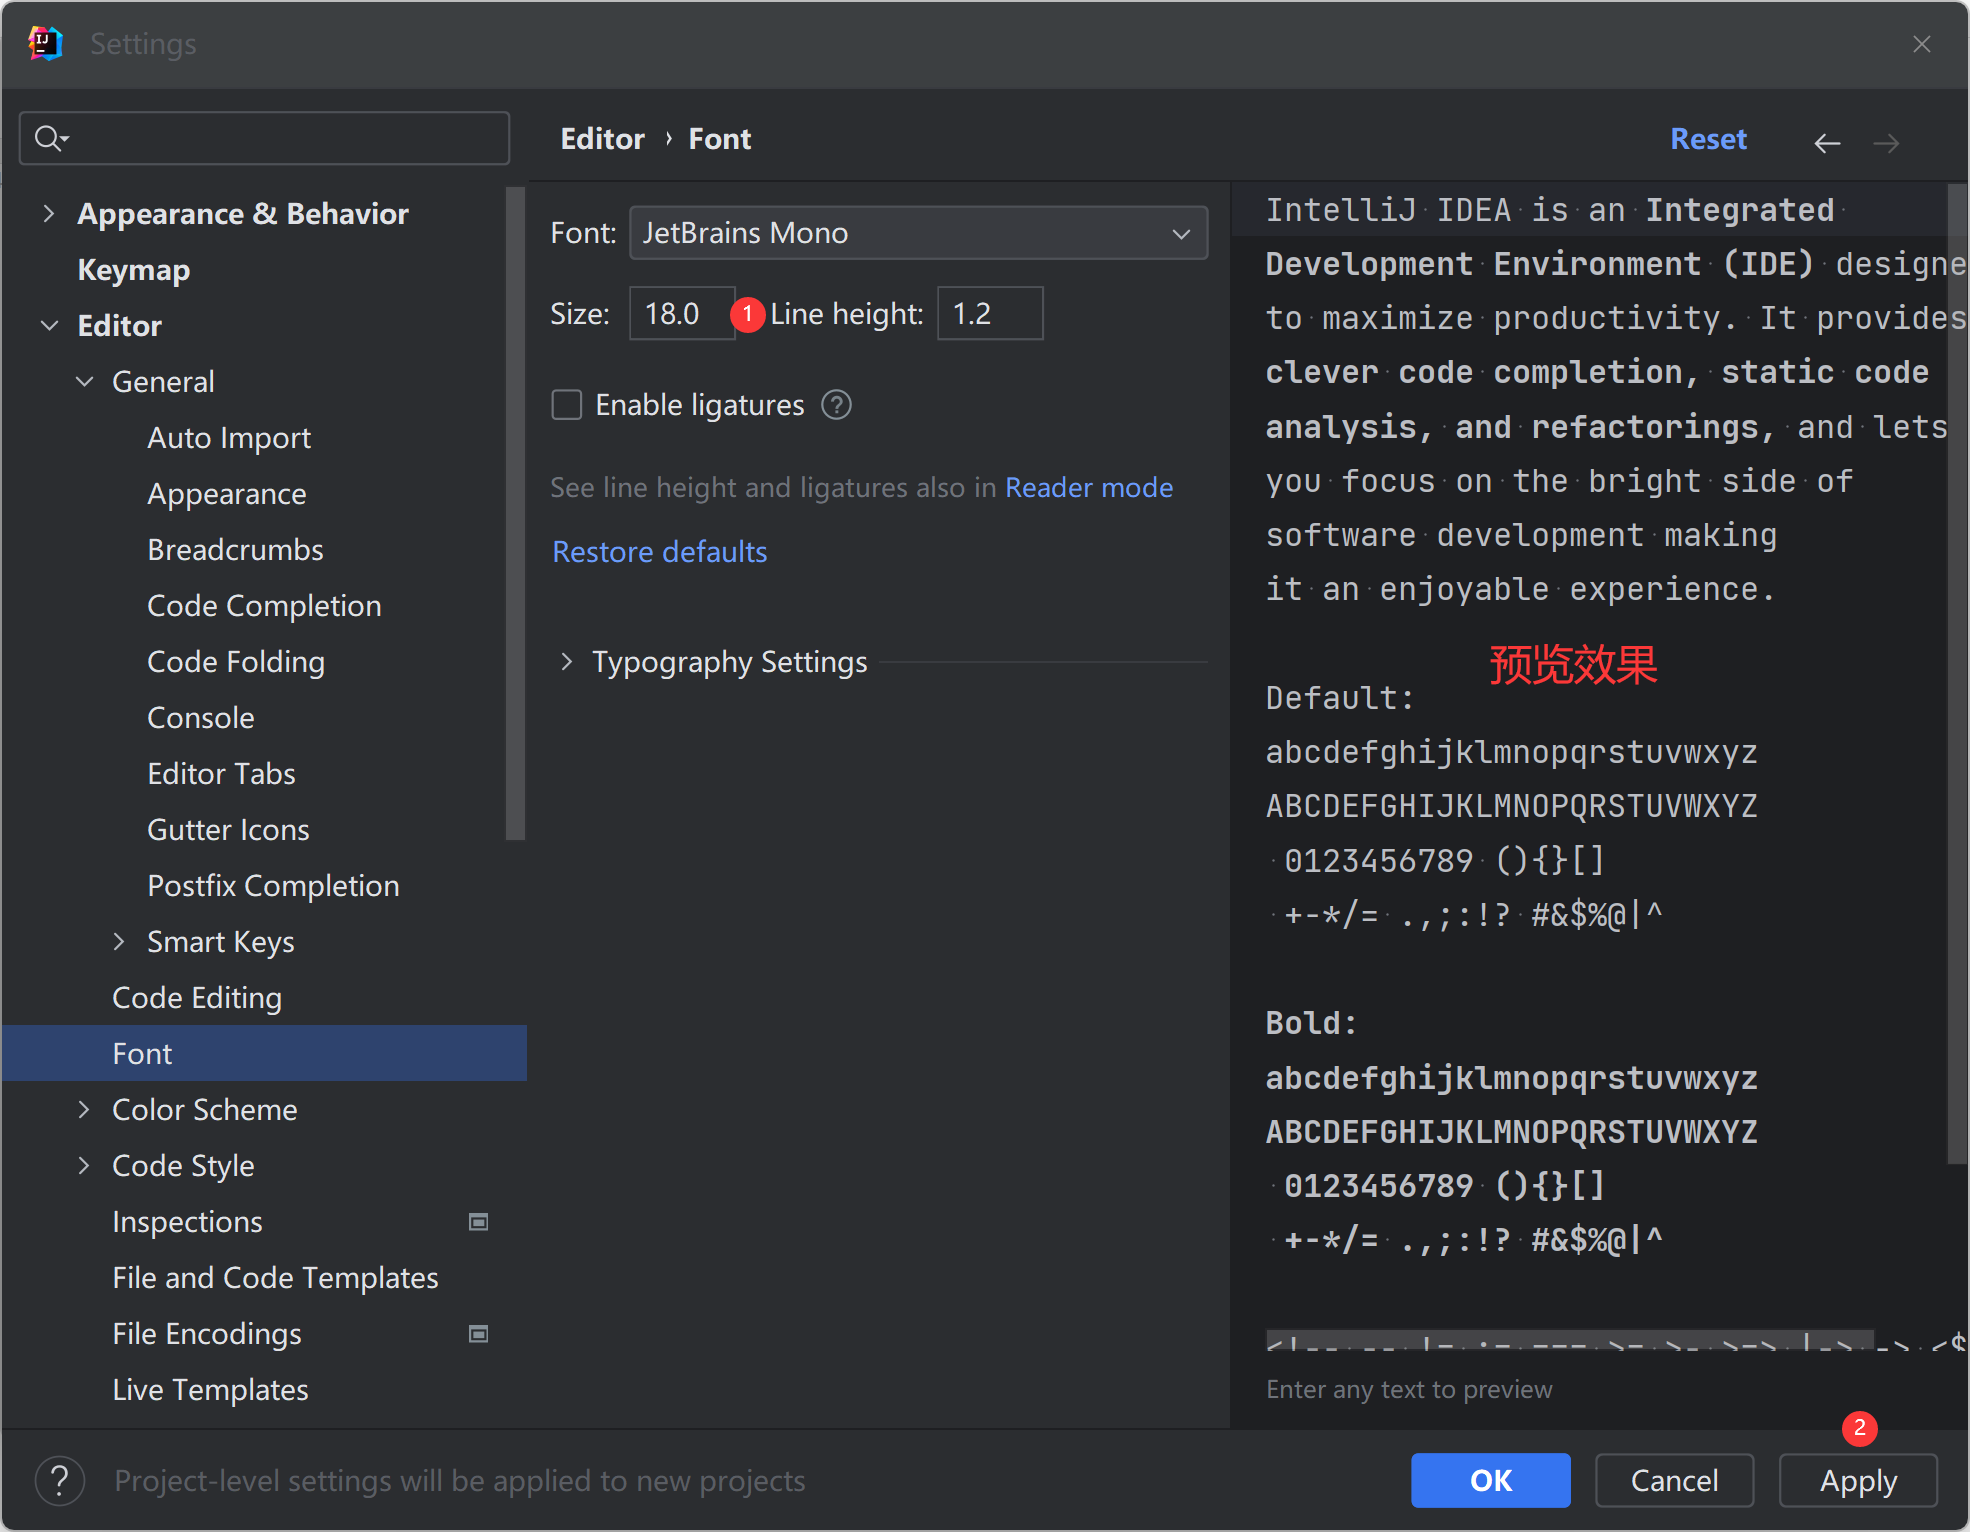Open Gutter Icons settings
This screenshot has width=1970, height=1532.
click(228, 830)
